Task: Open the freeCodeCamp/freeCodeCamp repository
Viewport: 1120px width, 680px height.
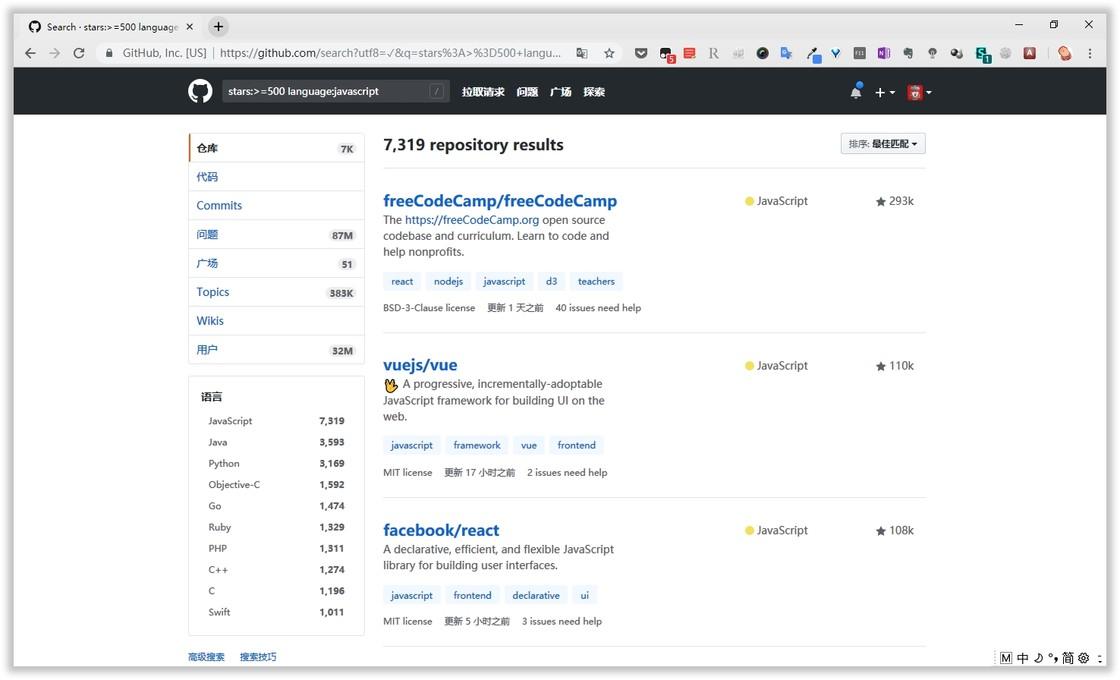Action: [x=500, y=200]
